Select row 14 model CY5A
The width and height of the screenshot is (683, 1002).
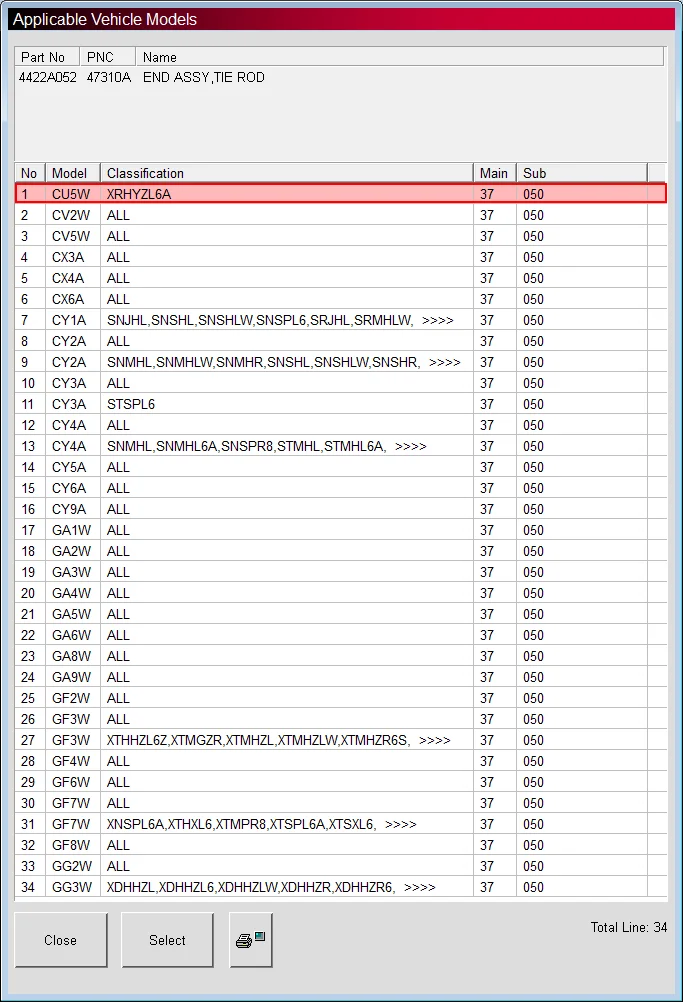68,467
